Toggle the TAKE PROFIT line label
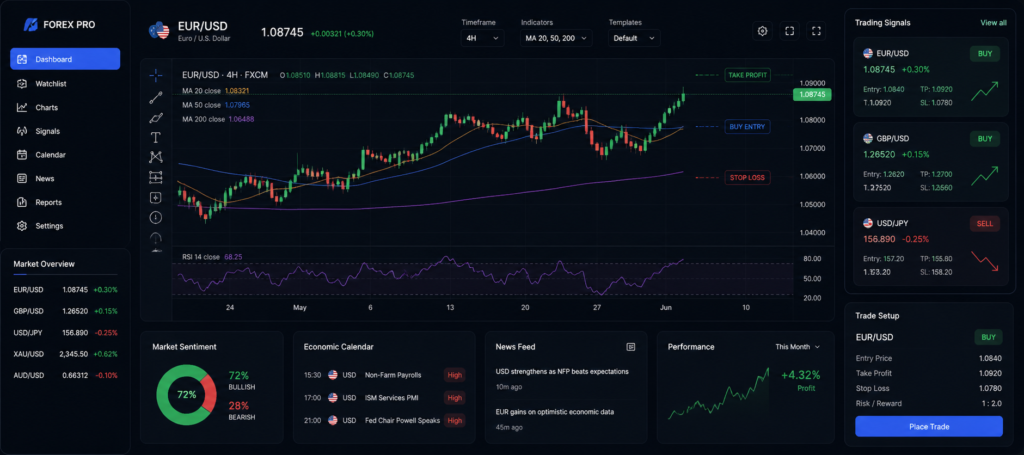This screenshot has height=455, width=1024. (747, 75)
